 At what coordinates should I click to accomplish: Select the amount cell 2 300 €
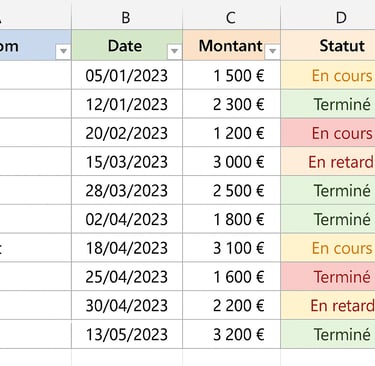pos(231,104)
